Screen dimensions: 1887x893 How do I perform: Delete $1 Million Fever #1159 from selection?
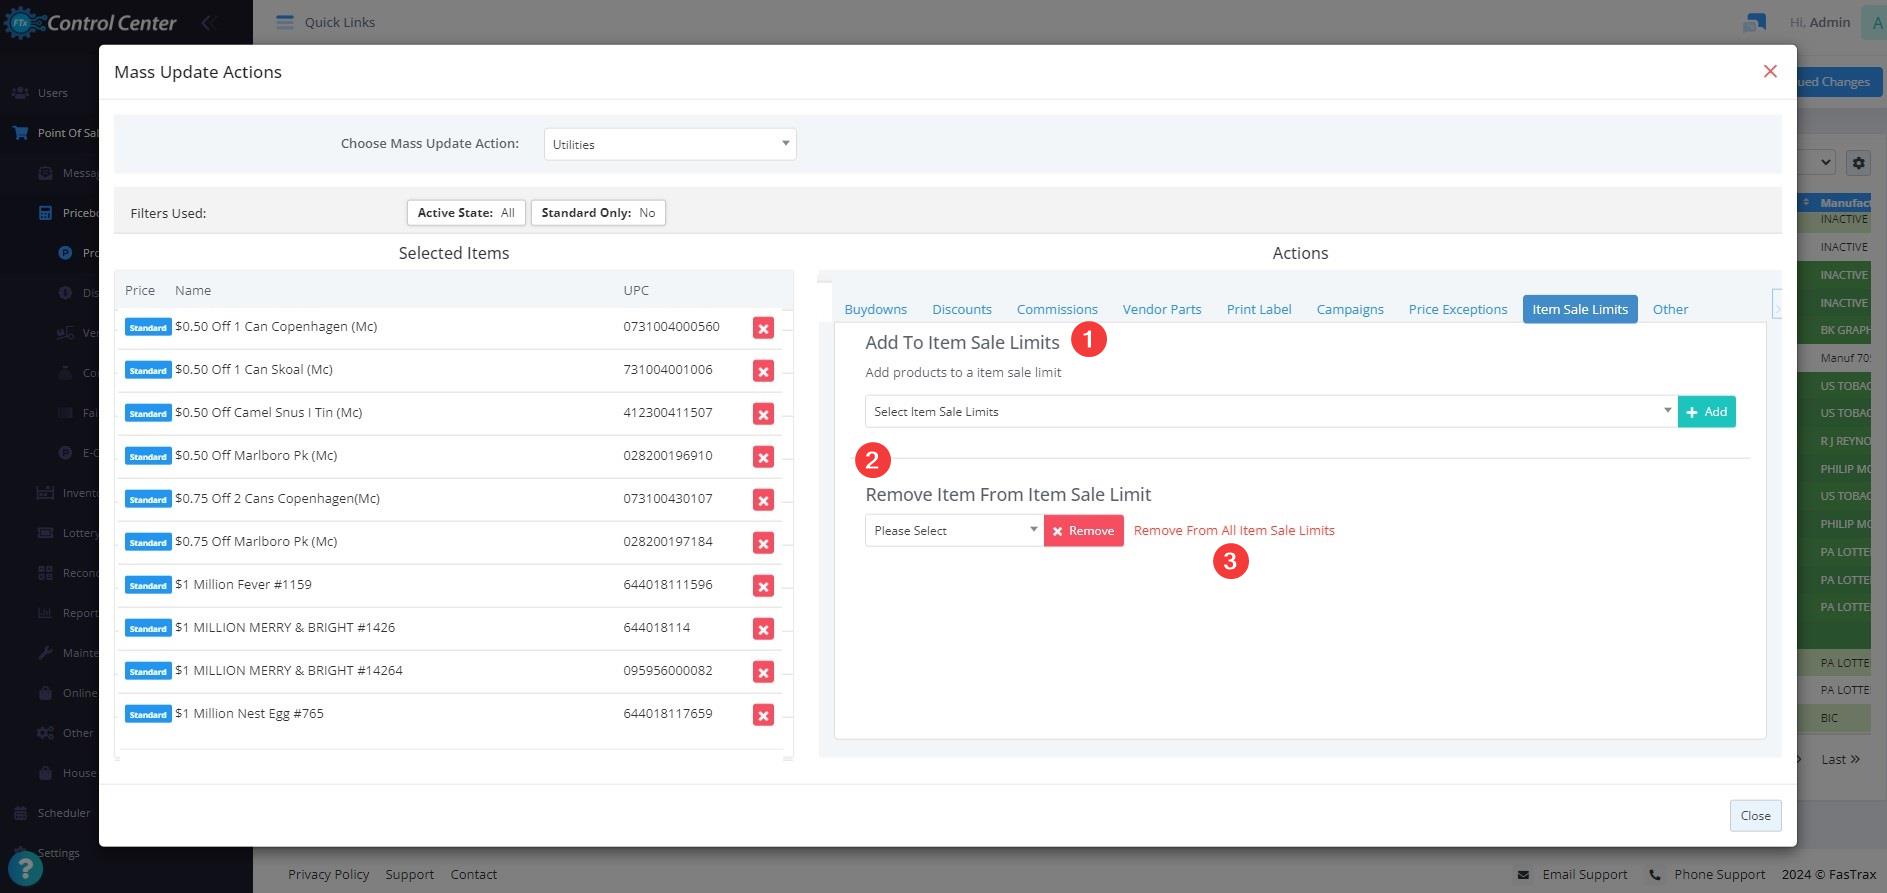[x=763, y=586]
